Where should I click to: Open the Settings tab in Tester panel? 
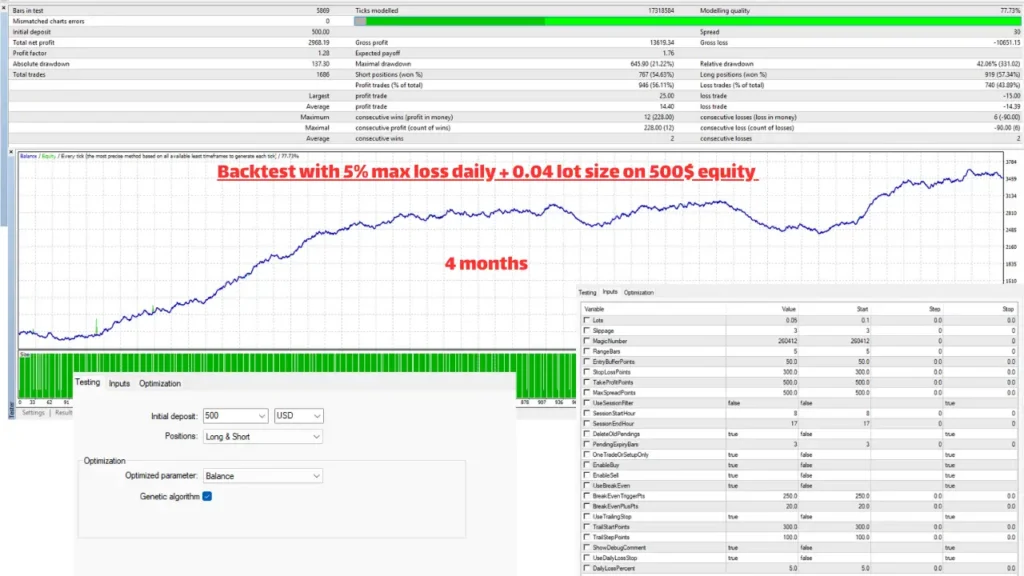click(33, 412)
